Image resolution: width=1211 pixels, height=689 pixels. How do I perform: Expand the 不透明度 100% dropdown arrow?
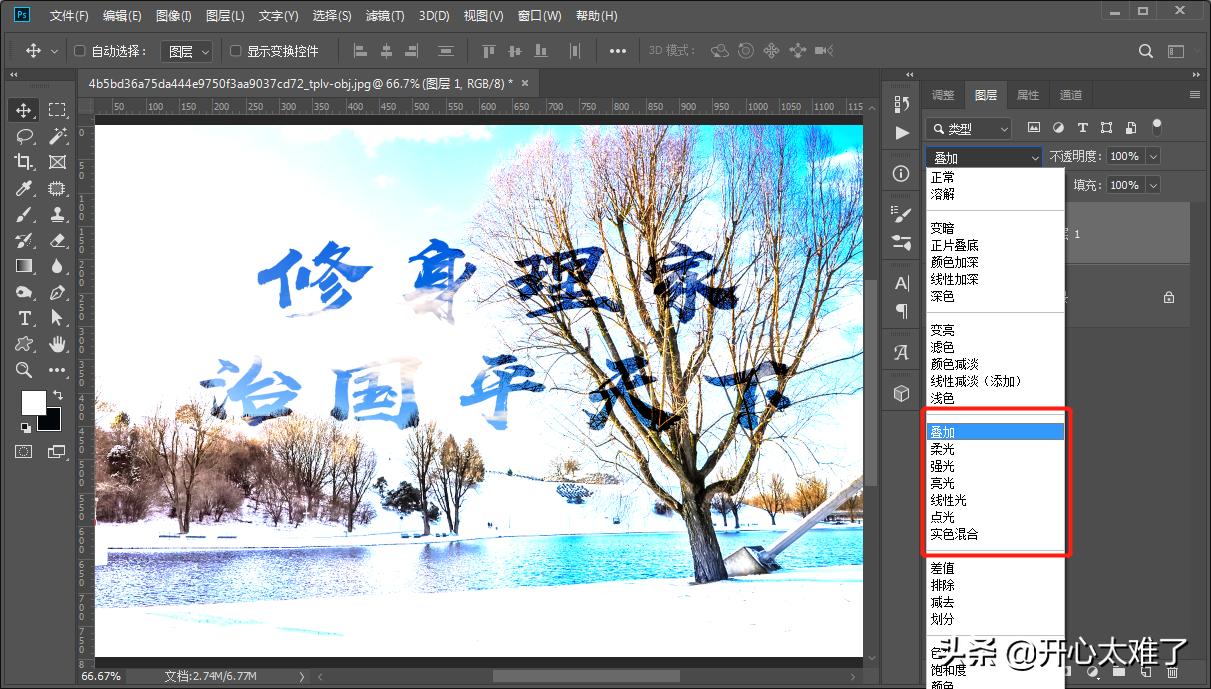pyautogui.click(x=1153, y=156)
